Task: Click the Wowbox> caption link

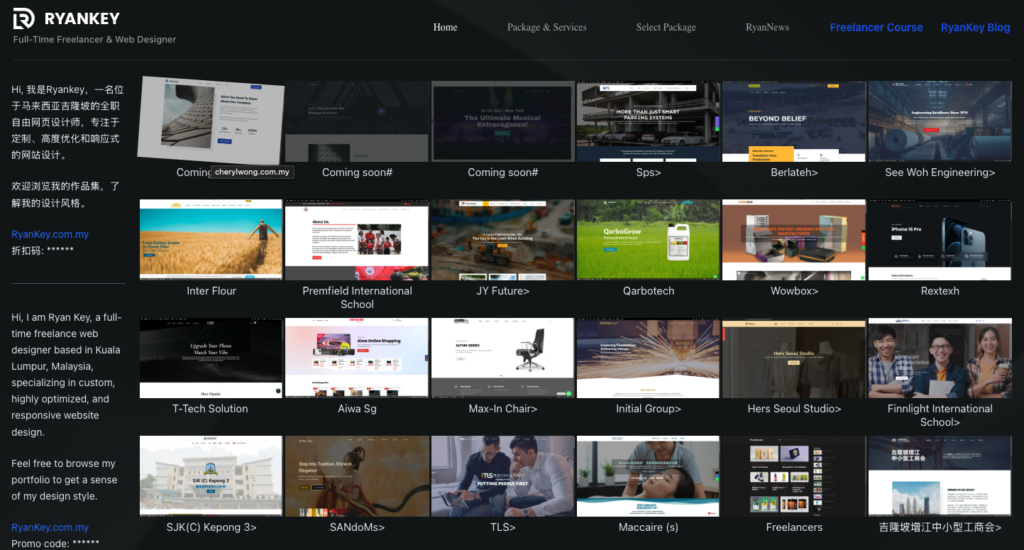Action: point(794,291)
